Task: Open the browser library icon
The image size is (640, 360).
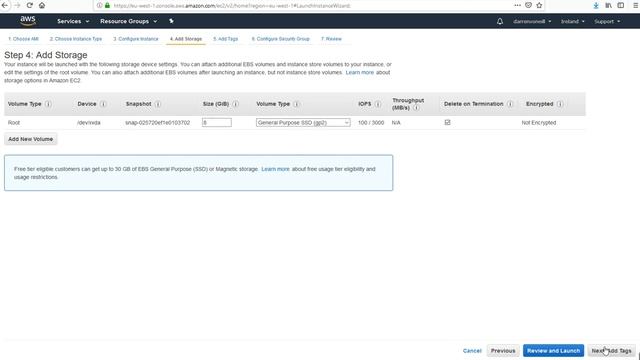Action: (608, 5)
